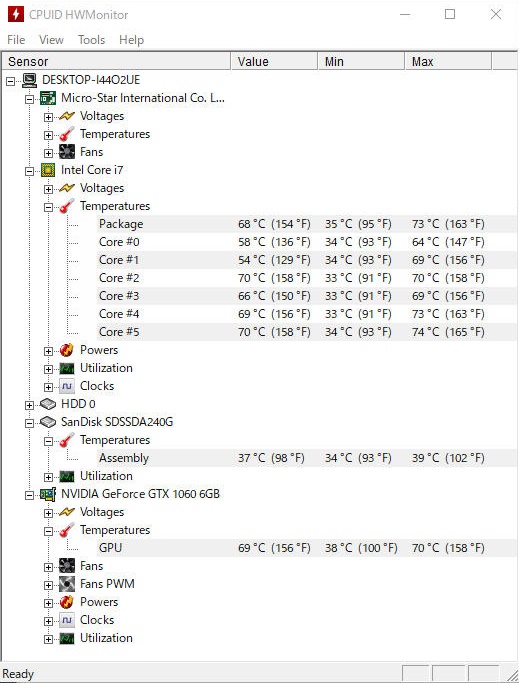This screenshot has width=519, height=683.
Task: Click the HDD 0 disk icon
Action: click(48, 404)
